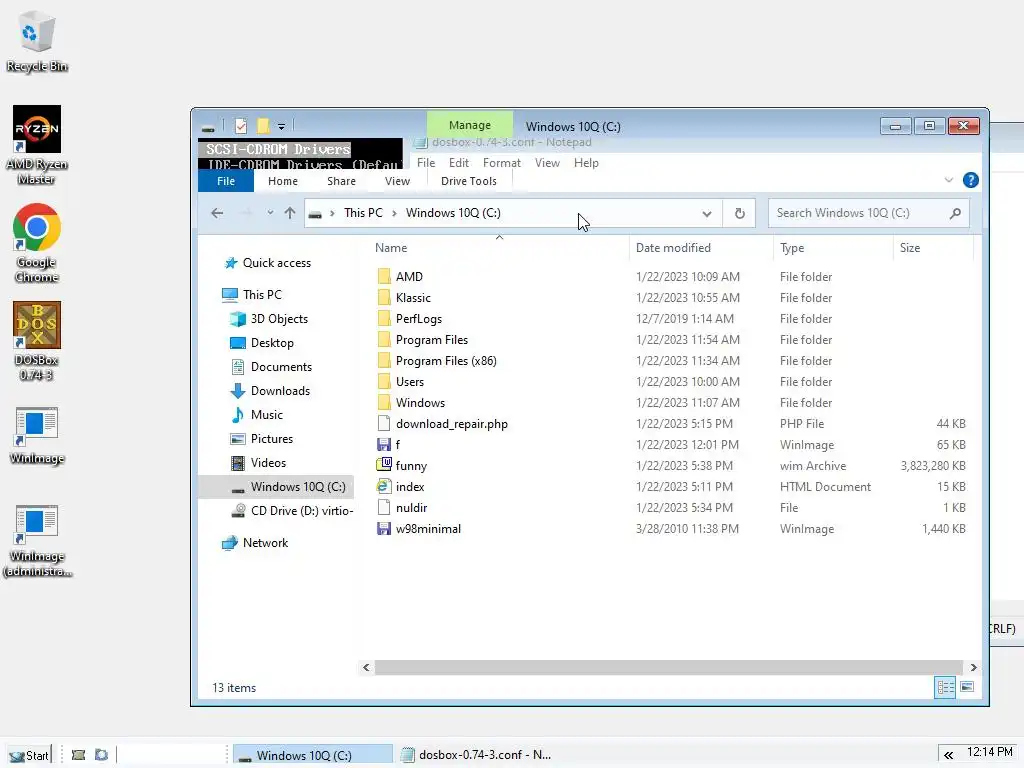Viewport: 1024px width, 768px height.
Task: Open the View ribbon tab
Action: pyautogui.click(x=397, y=181)
